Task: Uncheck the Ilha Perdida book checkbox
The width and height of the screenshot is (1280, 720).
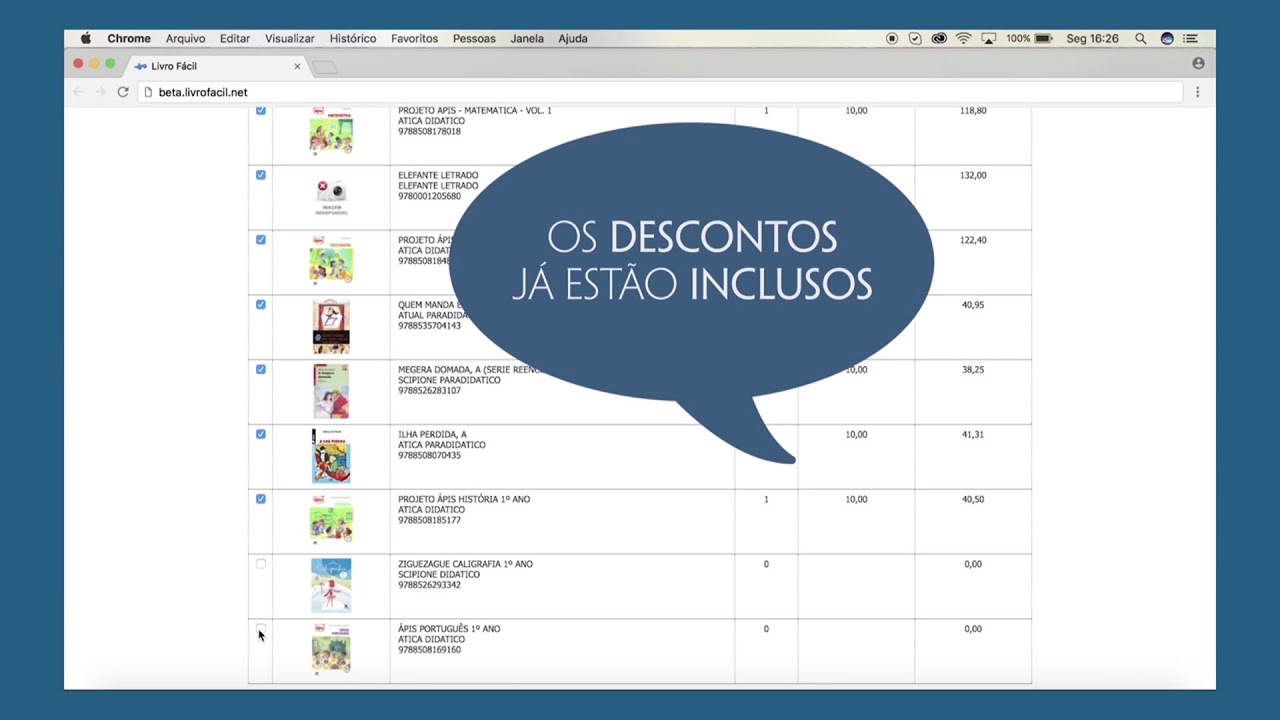Action: point(261,434)
